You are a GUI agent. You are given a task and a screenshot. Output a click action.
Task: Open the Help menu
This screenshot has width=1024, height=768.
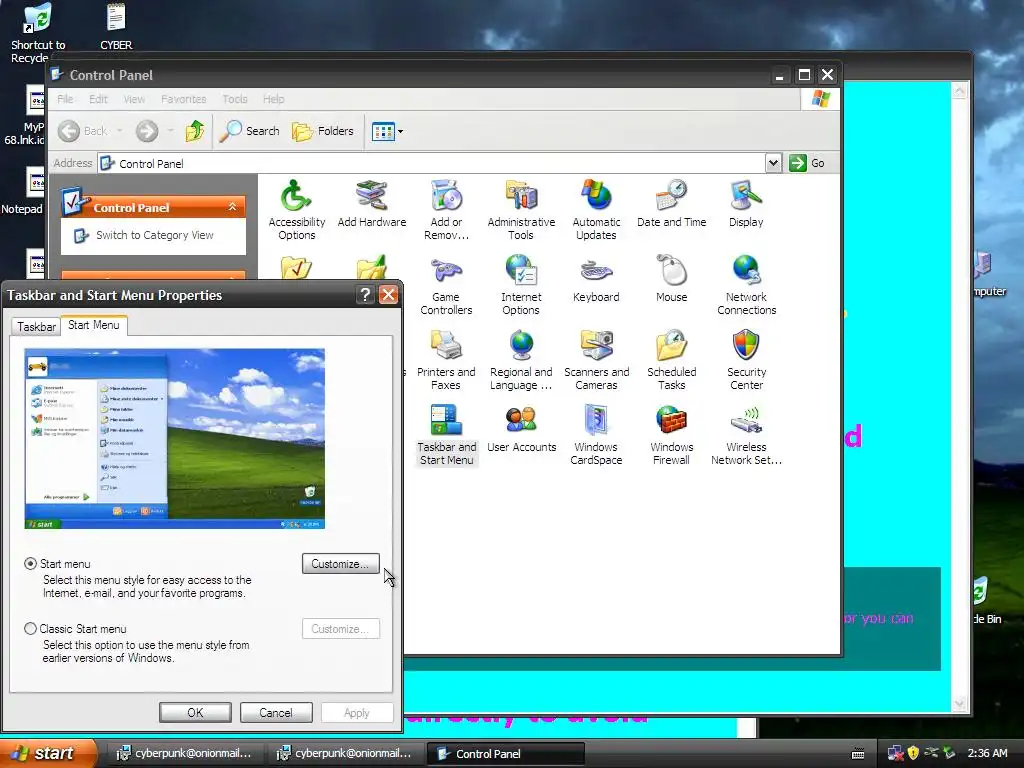pos(274,99)
